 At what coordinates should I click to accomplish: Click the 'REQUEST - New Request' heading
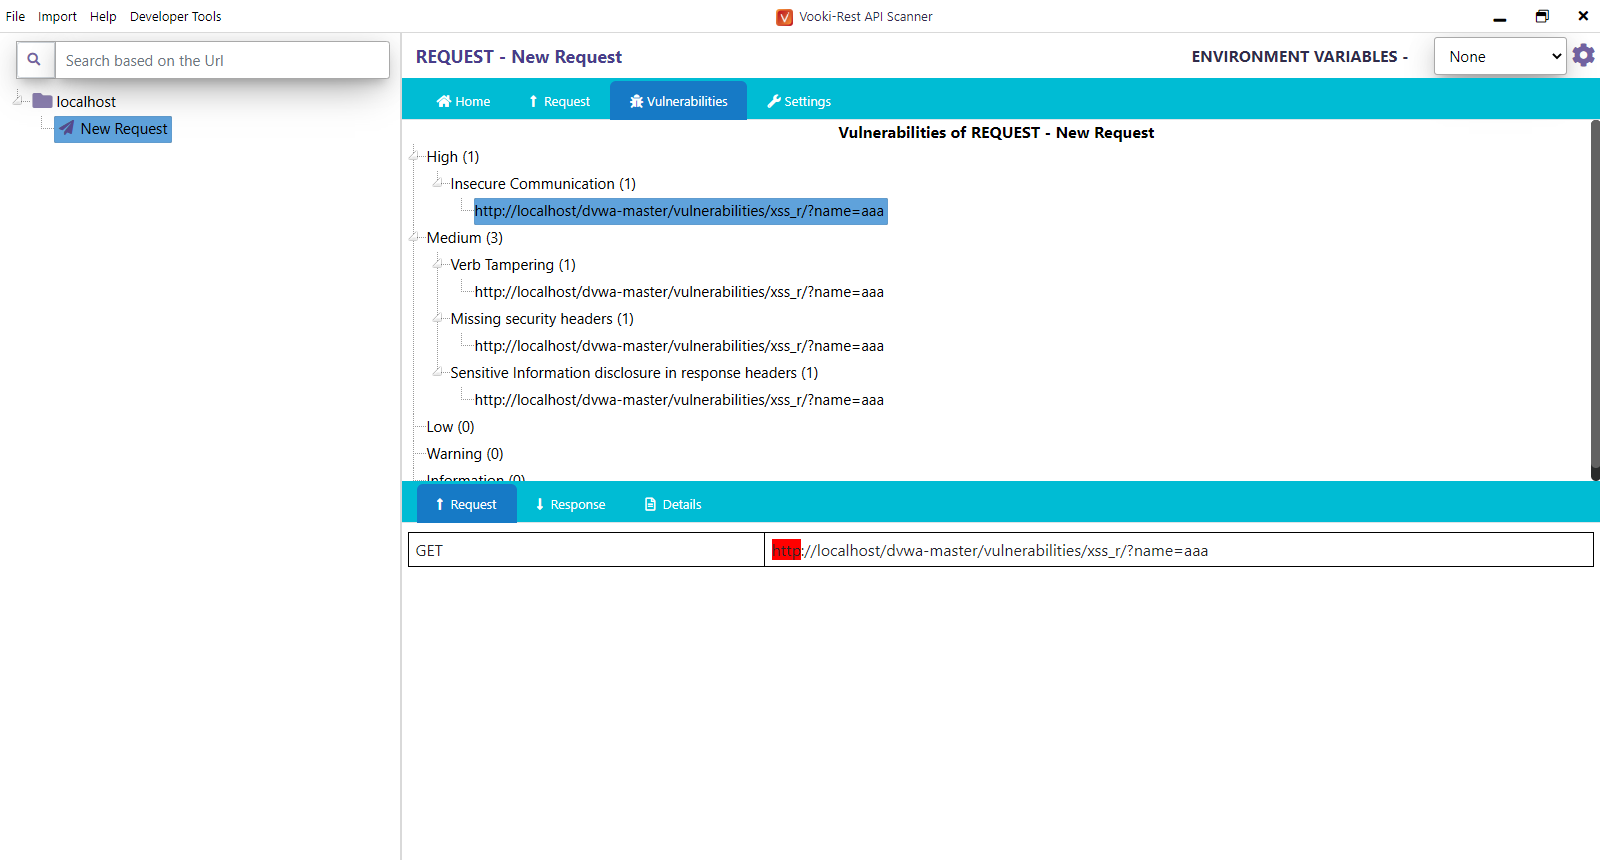pyautogui.click(x=519, y=57)
